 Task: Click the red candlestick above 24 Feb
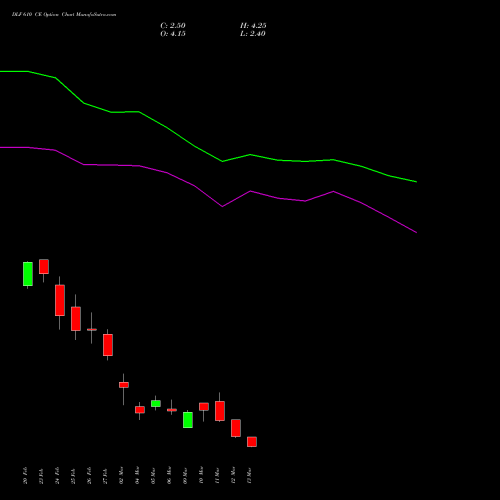[60, 300]
